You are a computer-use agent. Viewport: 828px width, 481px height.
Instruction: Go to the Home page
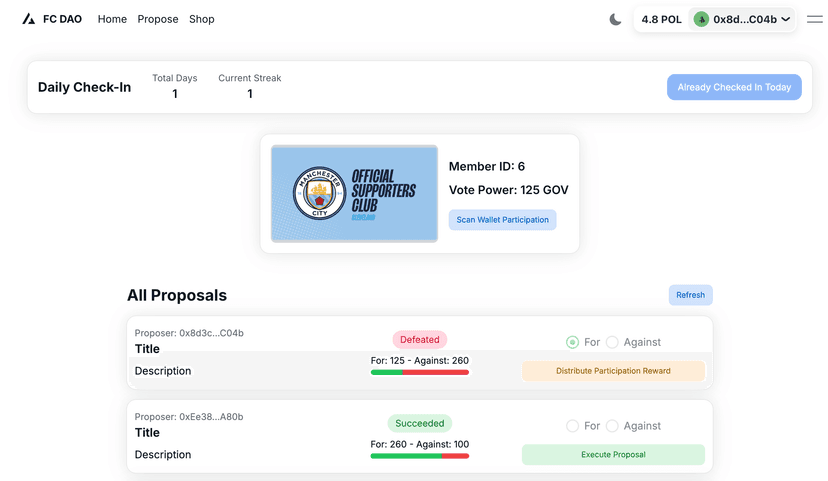coord(112,19)
